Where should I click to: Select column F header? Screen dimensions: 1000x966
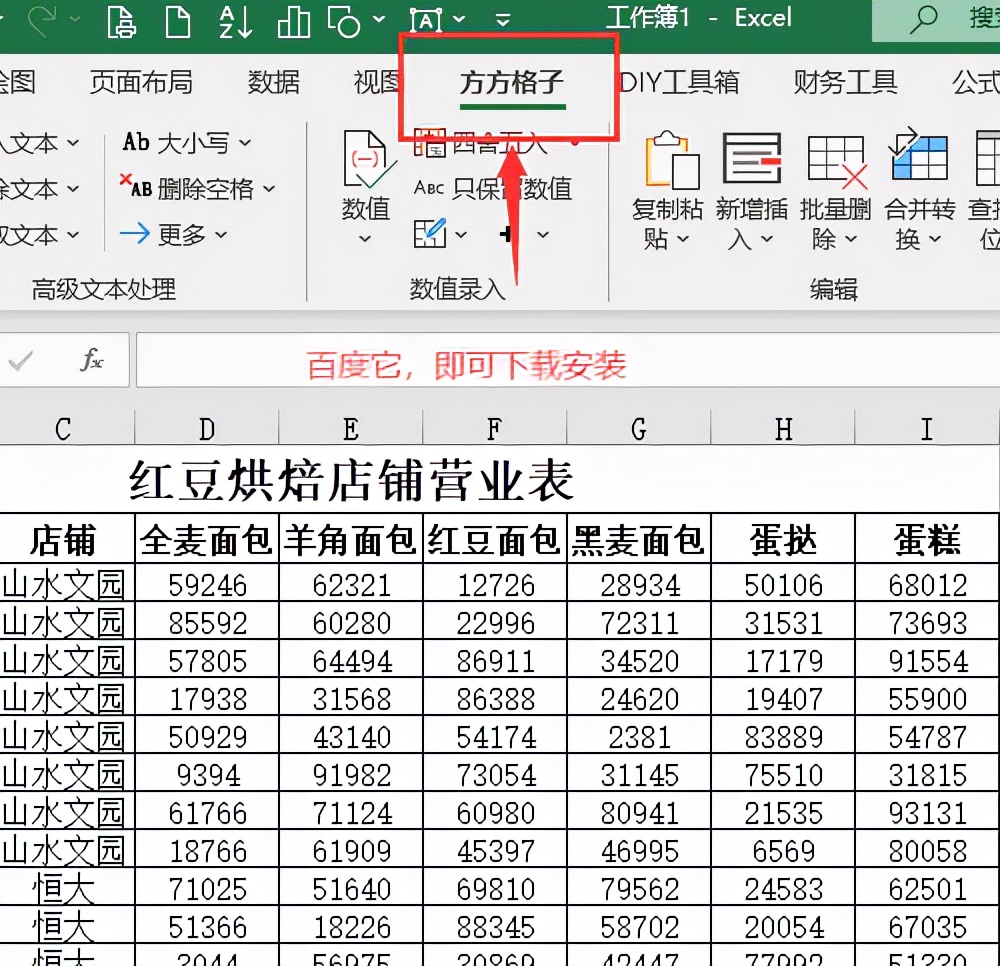coord(495,428)
